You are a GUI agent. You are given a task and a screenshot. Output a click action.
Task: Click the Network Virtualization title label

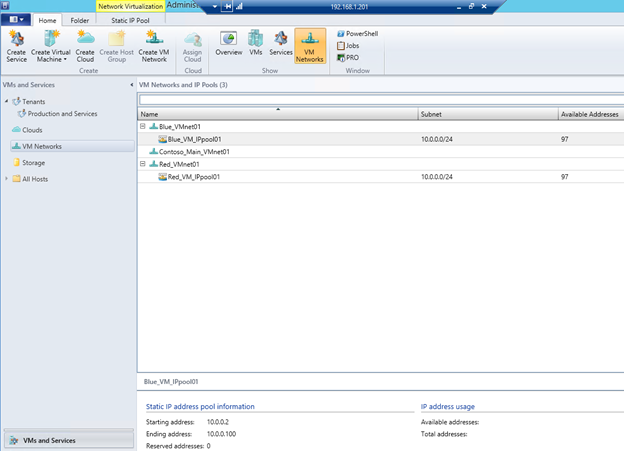tap(131, 6)
